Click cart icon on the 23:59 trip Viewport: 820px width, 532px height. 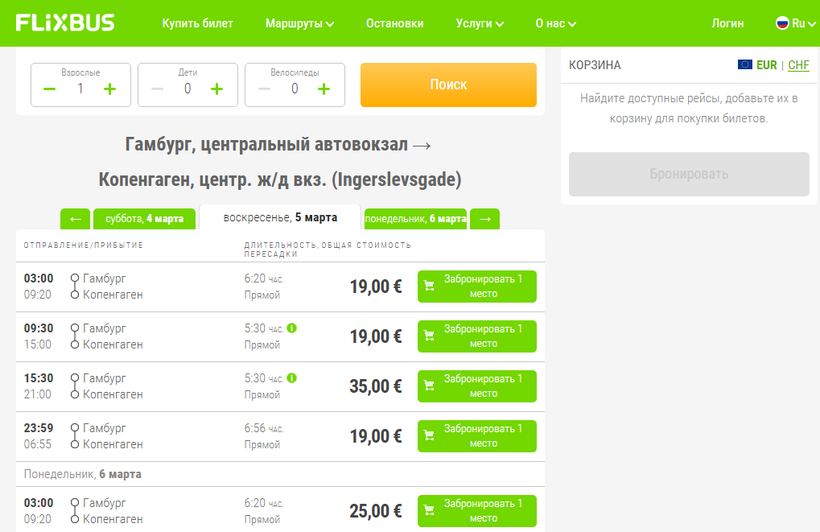(x=429, y=436)
